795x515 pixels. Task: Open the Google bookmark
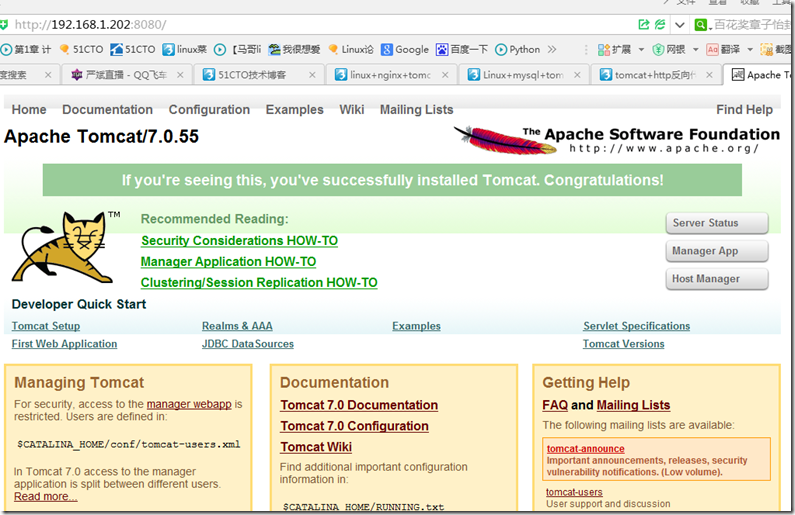pyautogui.click(x=405, y=49)
